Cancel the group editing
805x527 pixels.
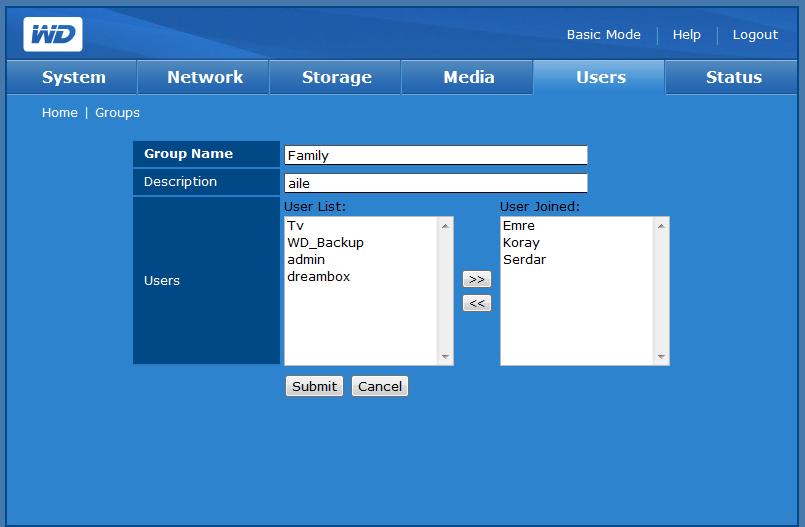coord(380,386)
